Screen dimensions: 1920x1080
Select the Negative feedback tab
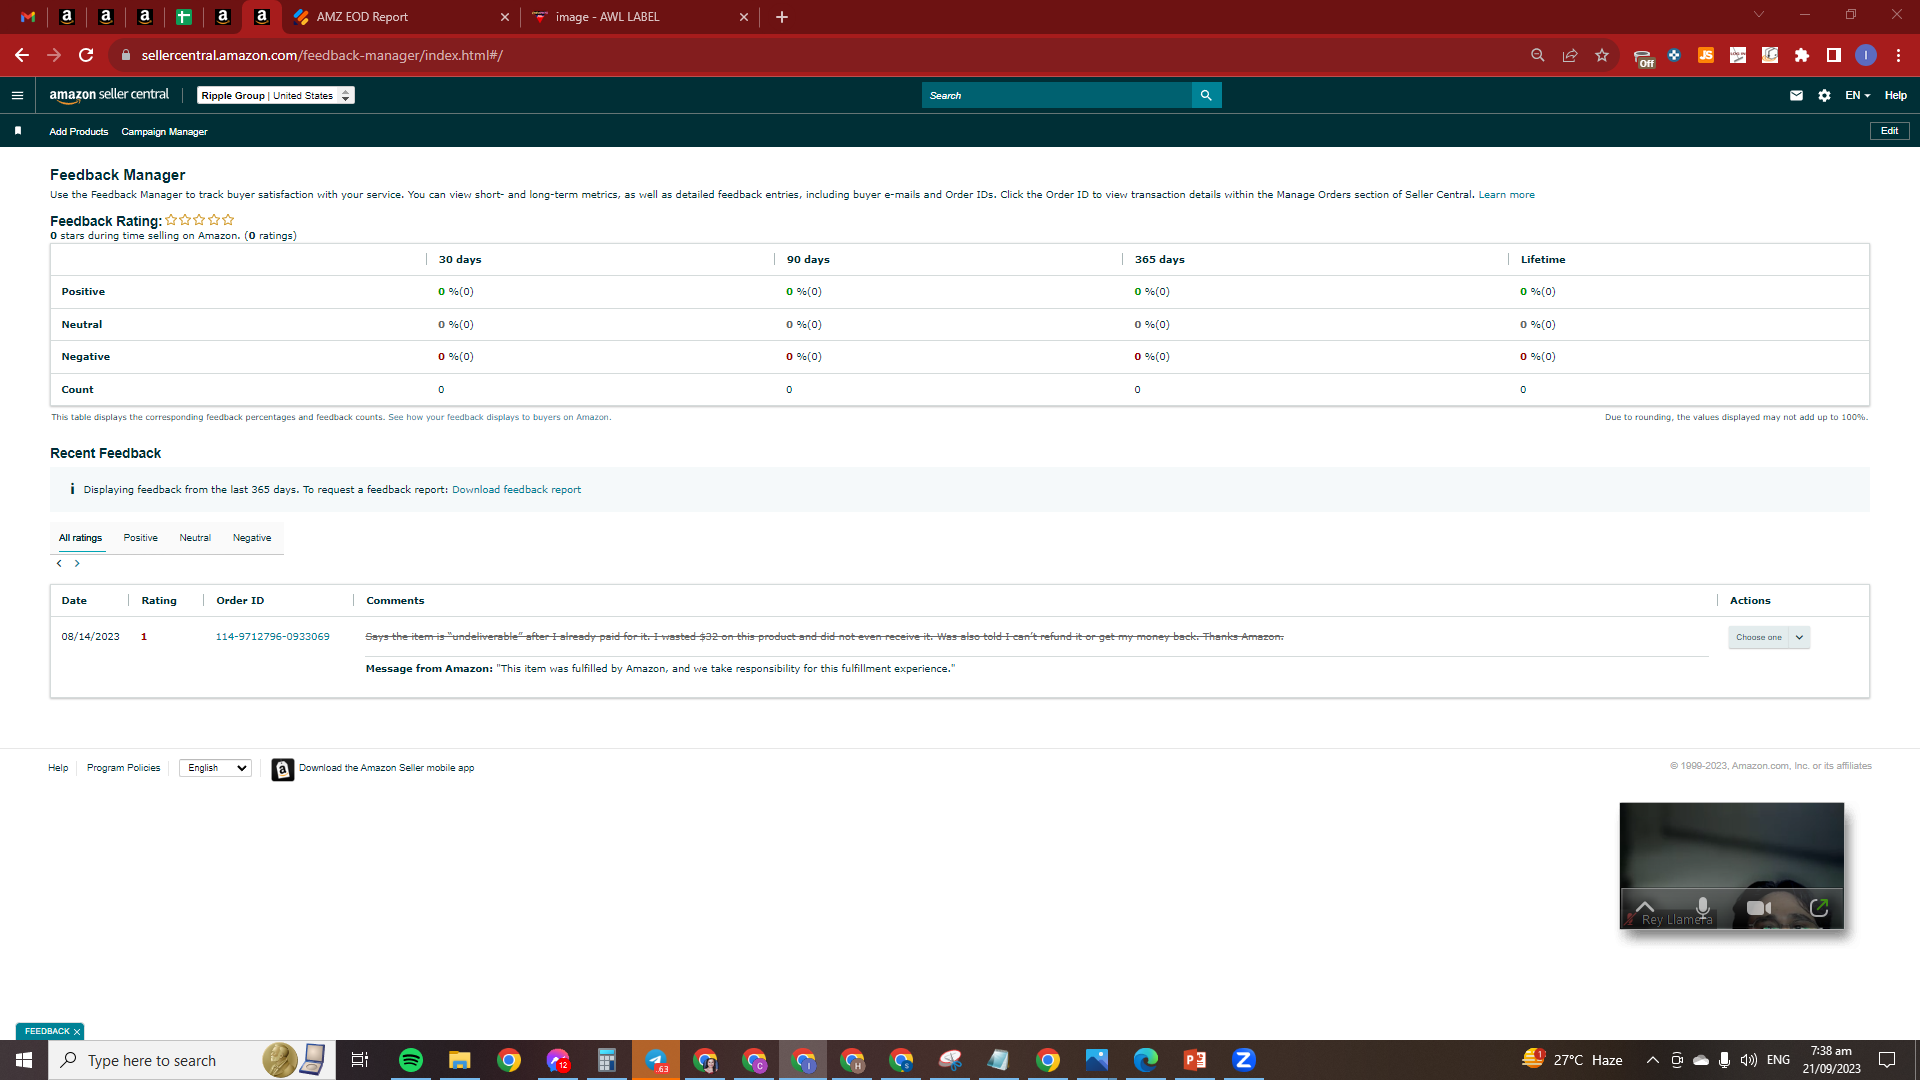tap(252, 538)
